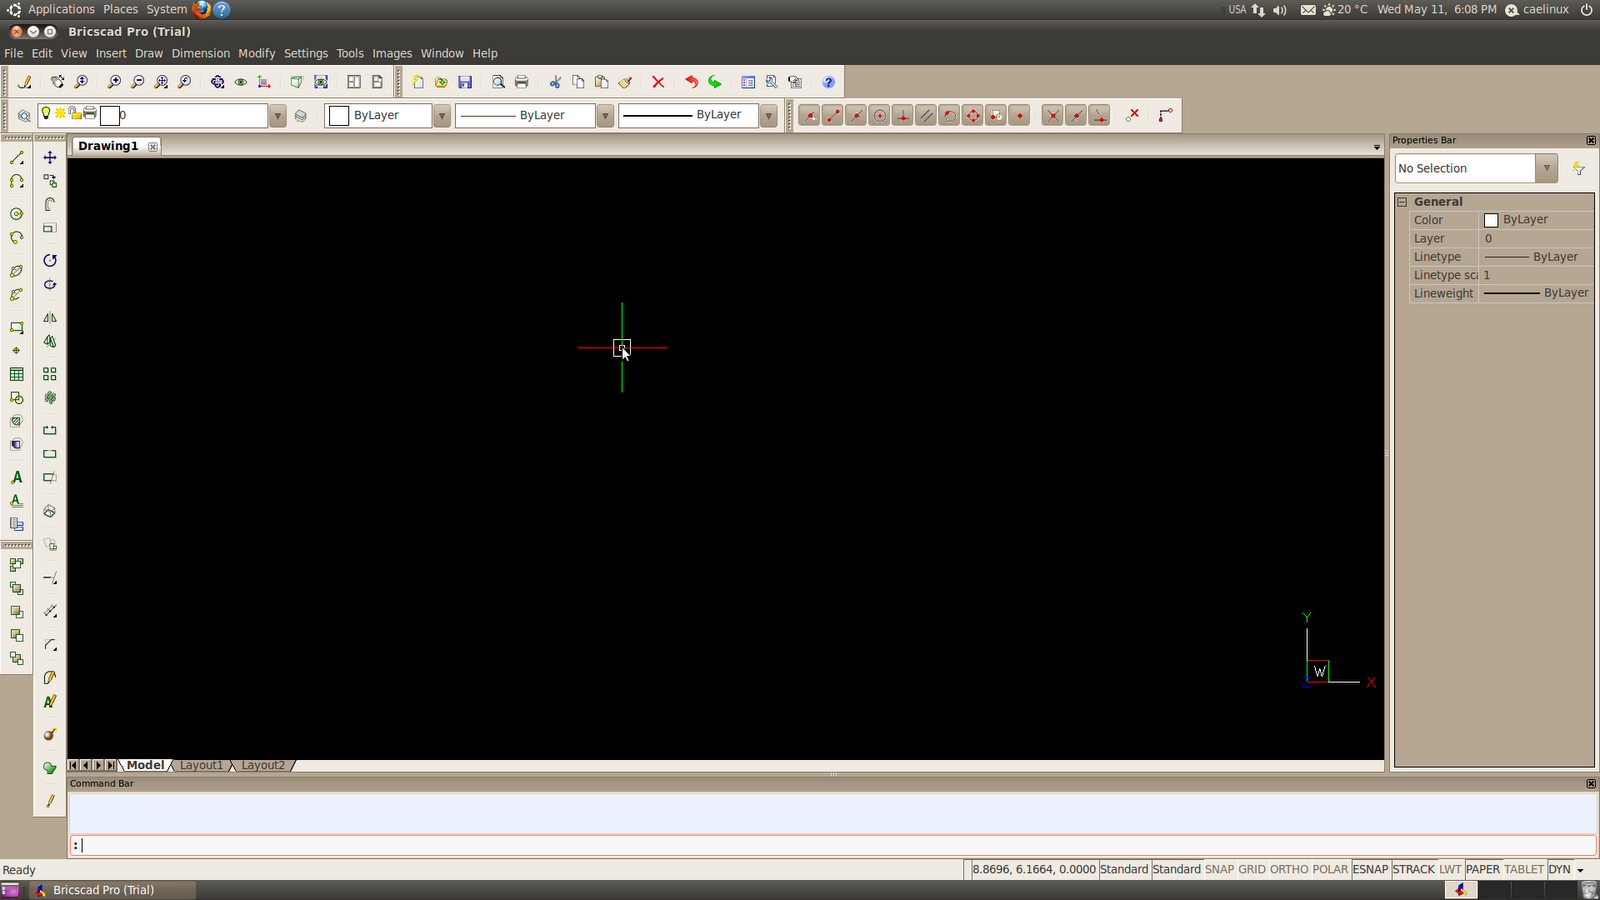Image resolution: width=1600 pixels, height=900 pixels.
Task: Toggle ORTHO mode in status bar
Action: point(1289,869)
